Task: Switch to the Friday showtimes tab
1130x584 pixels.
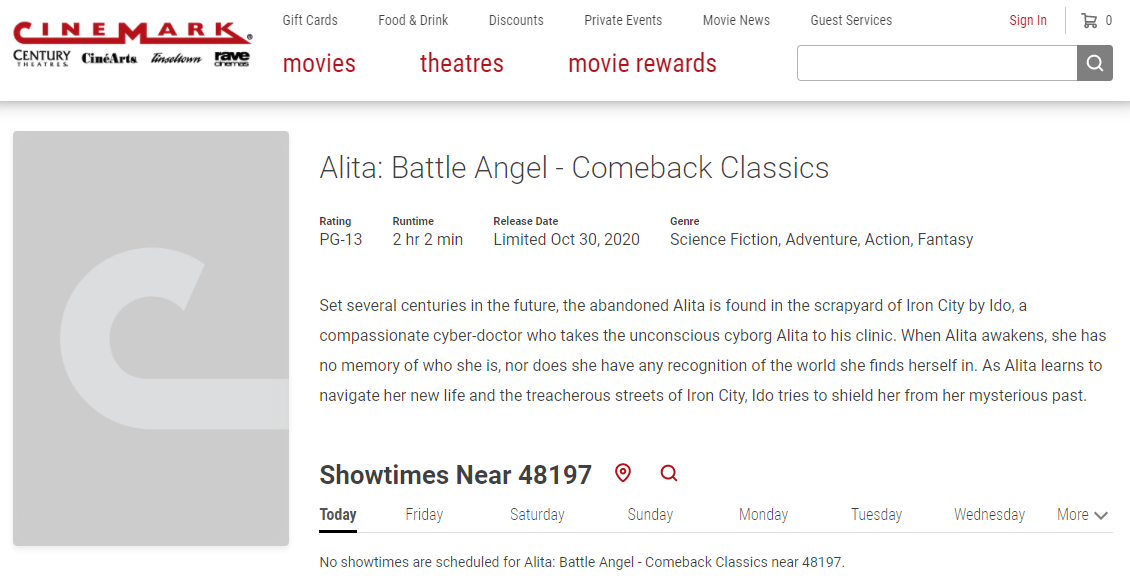Action: (424, 515)
